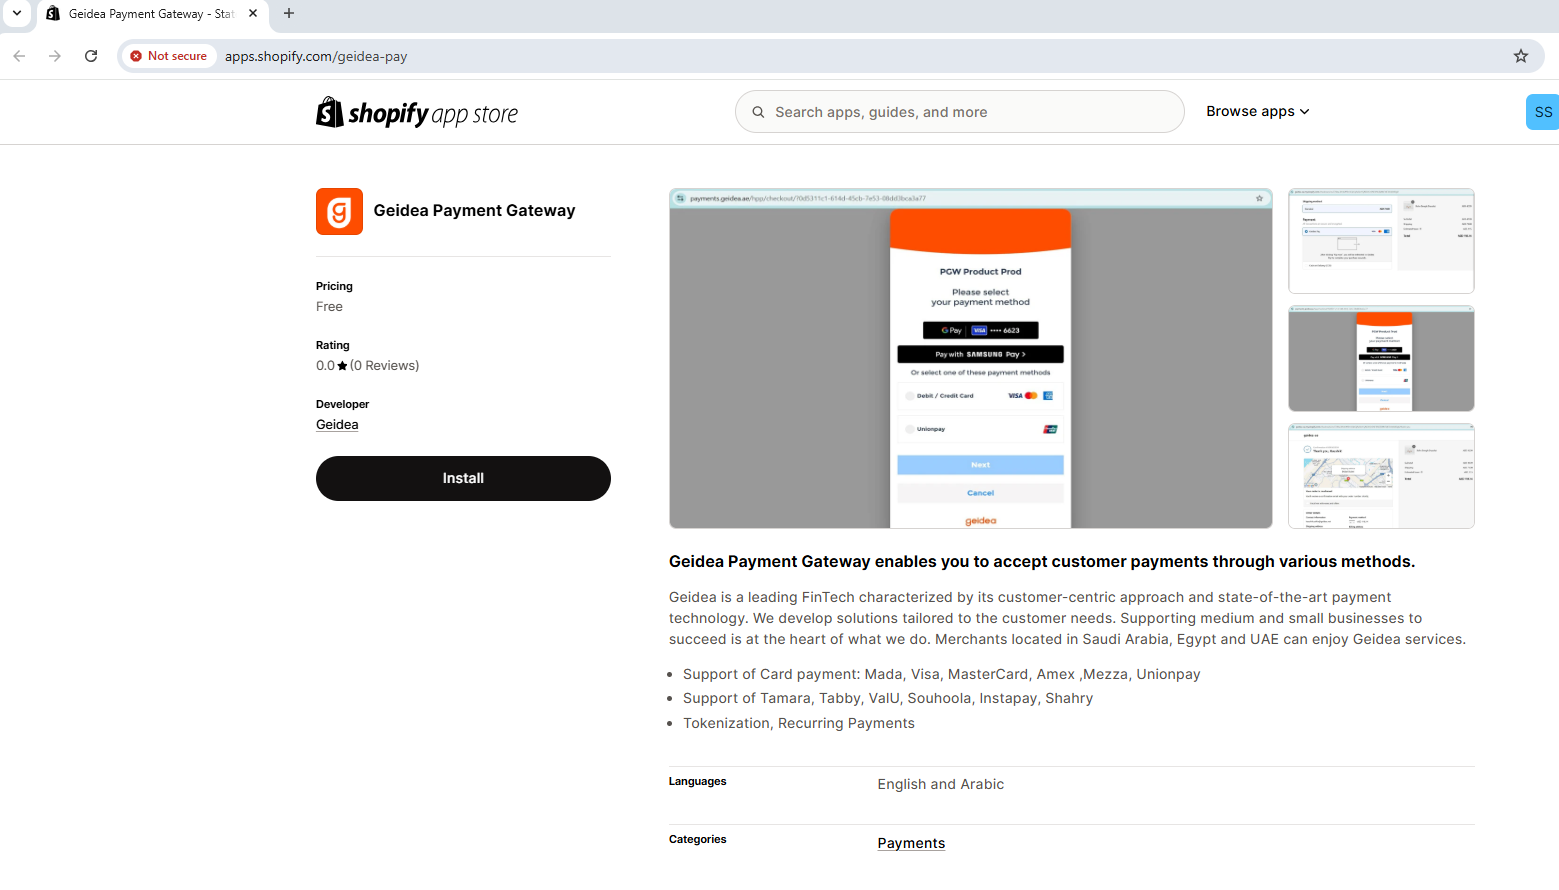Click the bold headline about accepting customer payments
The width and height of the screenshot is (1559, 890).
(1042, 561)
